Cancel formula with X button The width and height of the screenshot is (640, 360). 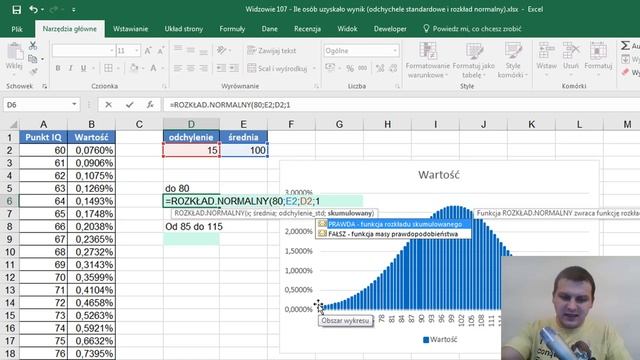108,105
